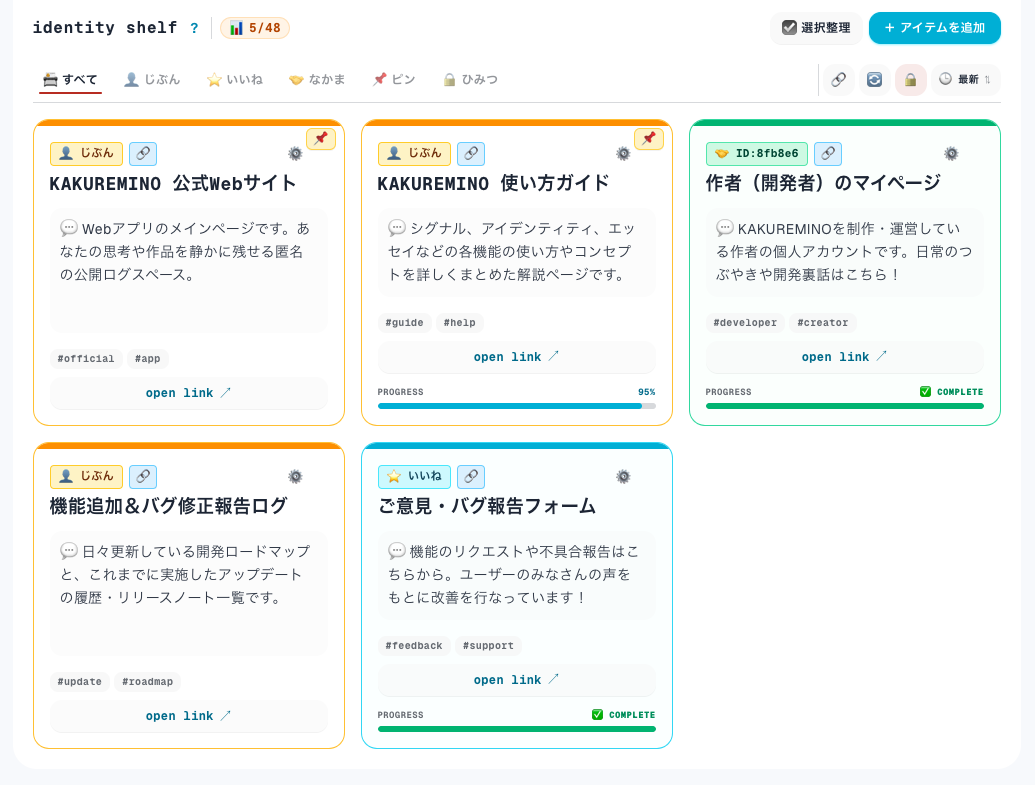Screen dimensions: 1035x785
Task: Open link of ご意見・バグ報告フォーム card
Action: [x=517, y=680]
